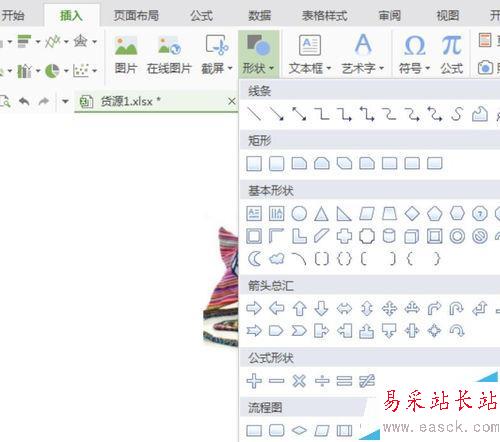This screenshot has height=442, width=500.
Task: Choose the rounded rectangle shape
Action: click(276, 164)
